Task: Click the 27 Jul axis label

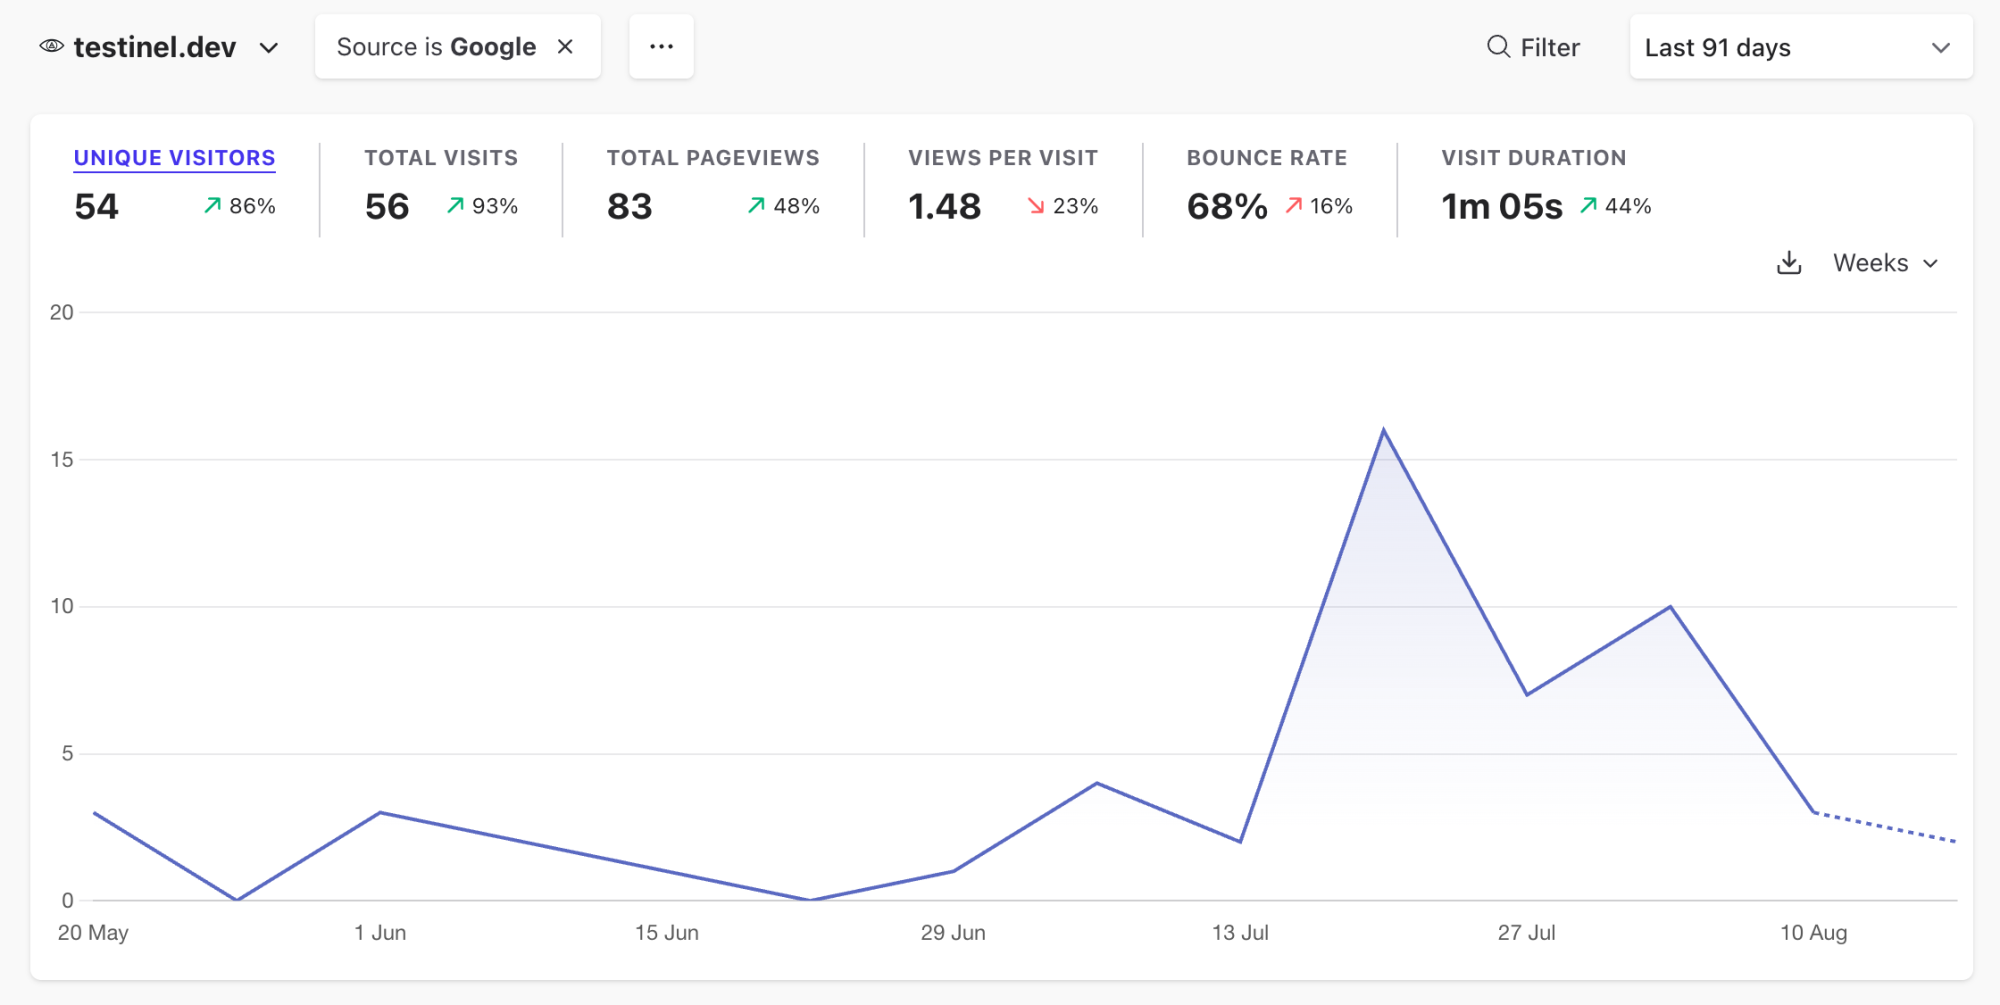Action: [x=1527, y=933]
